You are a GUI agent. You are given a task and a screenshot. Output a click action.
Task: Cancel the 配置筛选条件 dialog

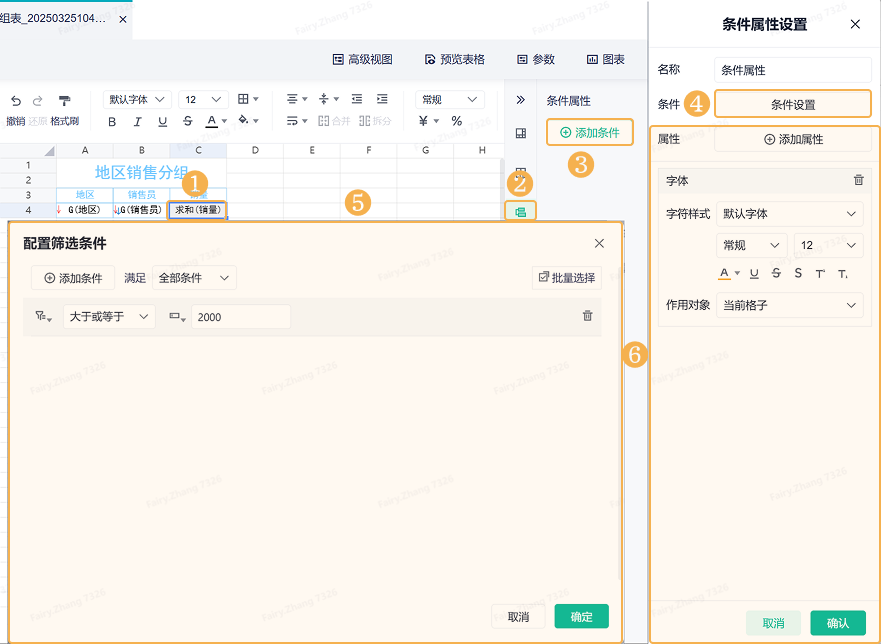pyautogui.click(x=518, y=616)
